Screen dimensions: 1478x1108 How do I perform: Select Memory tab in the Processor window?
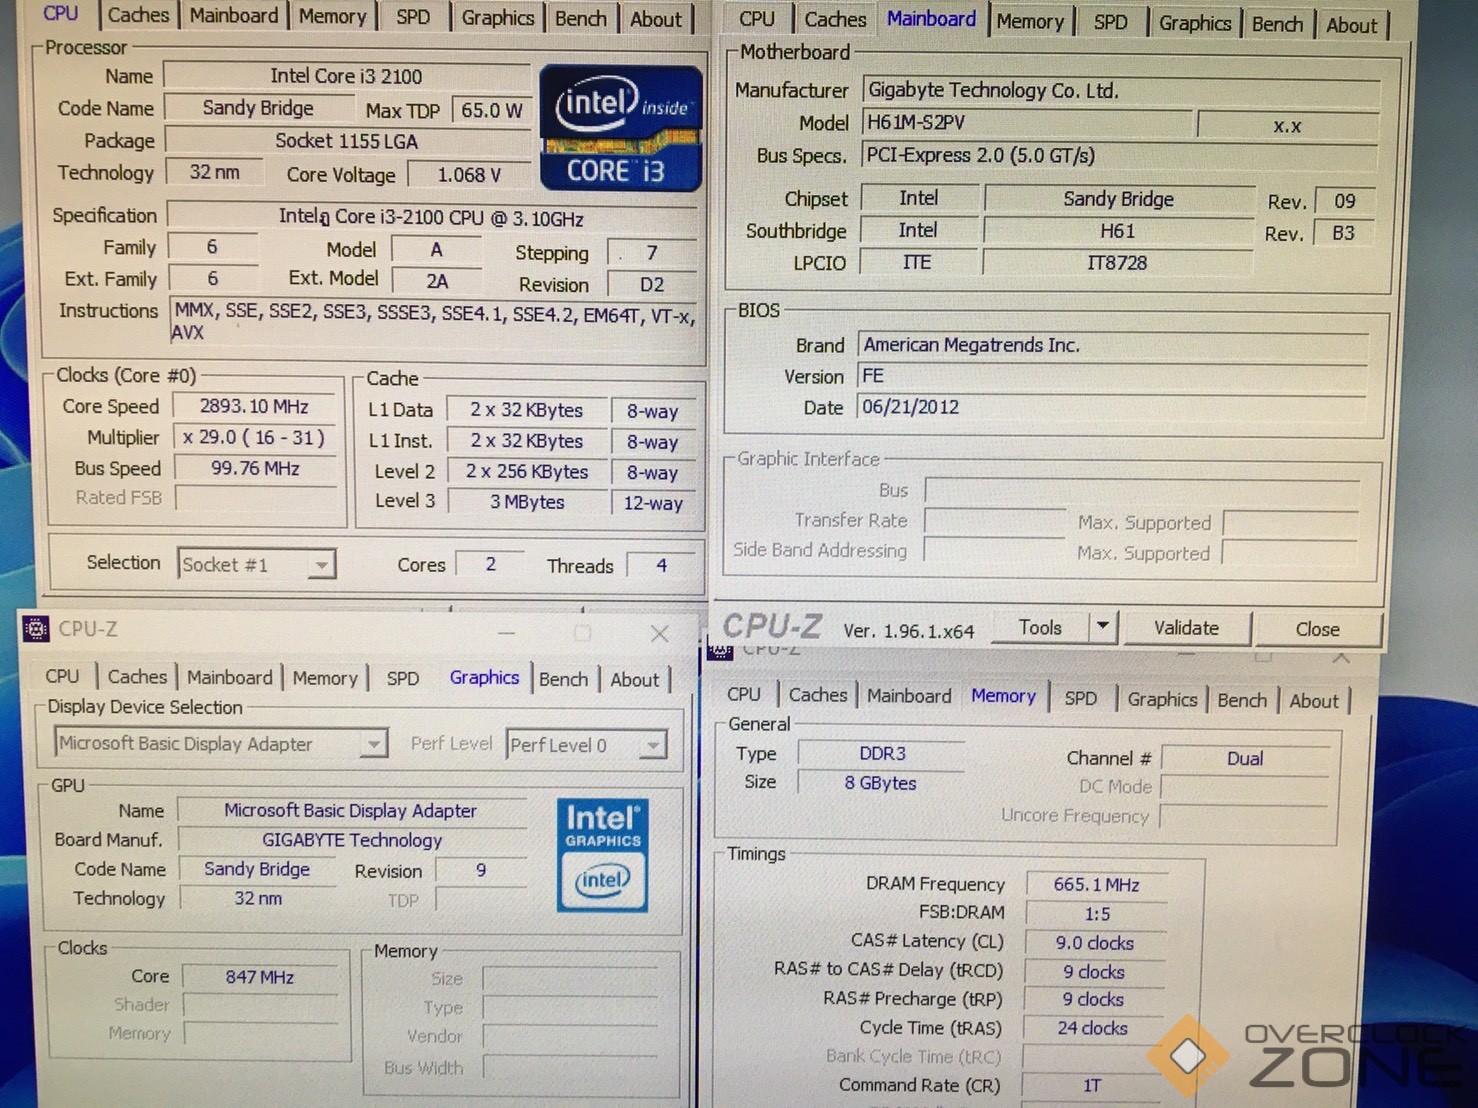coord(332,17)
